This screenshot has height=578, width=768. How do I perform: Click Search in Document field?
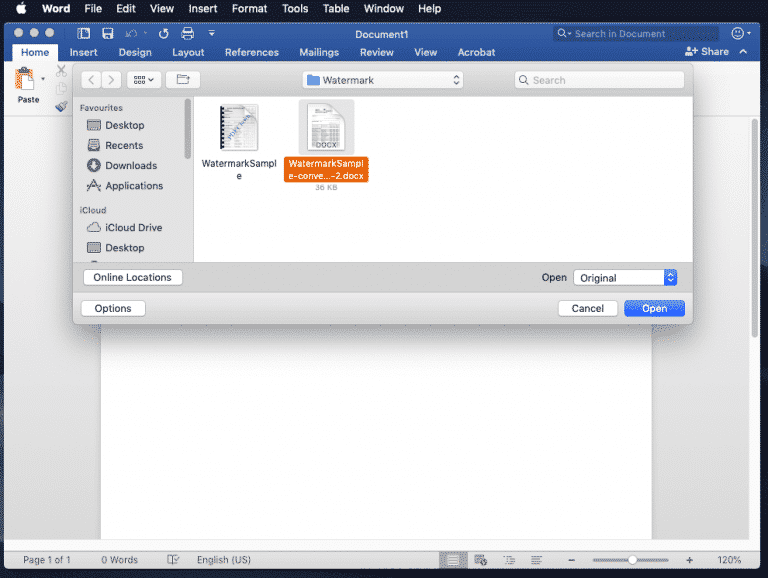636,34
